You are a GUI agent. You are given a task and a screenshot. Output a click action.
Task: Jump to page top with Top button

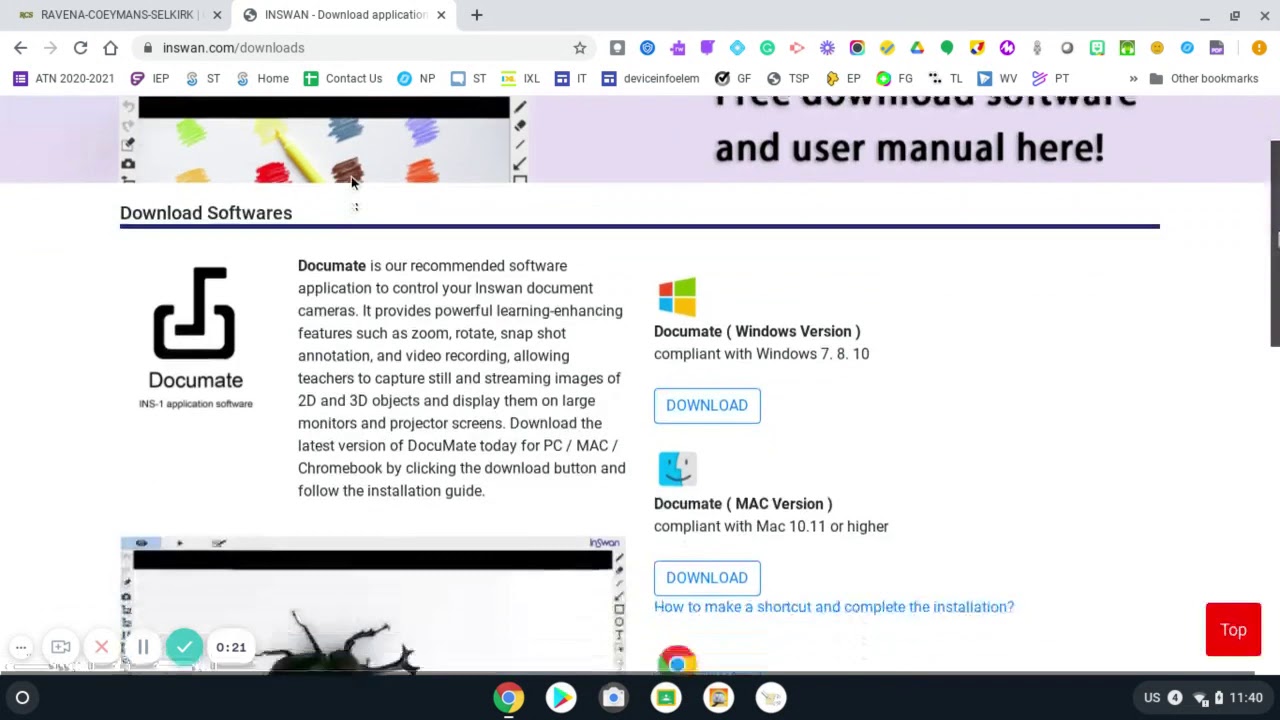(x=1233, y=630)
